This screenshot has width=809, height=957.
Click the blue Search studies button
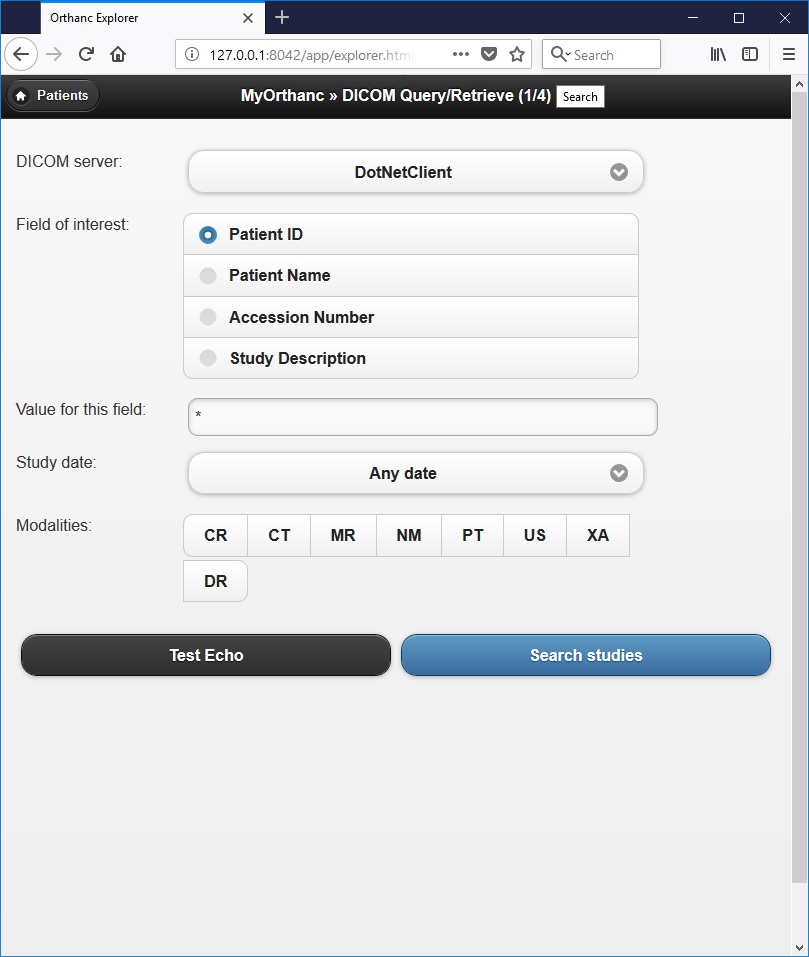coord(586,655)
